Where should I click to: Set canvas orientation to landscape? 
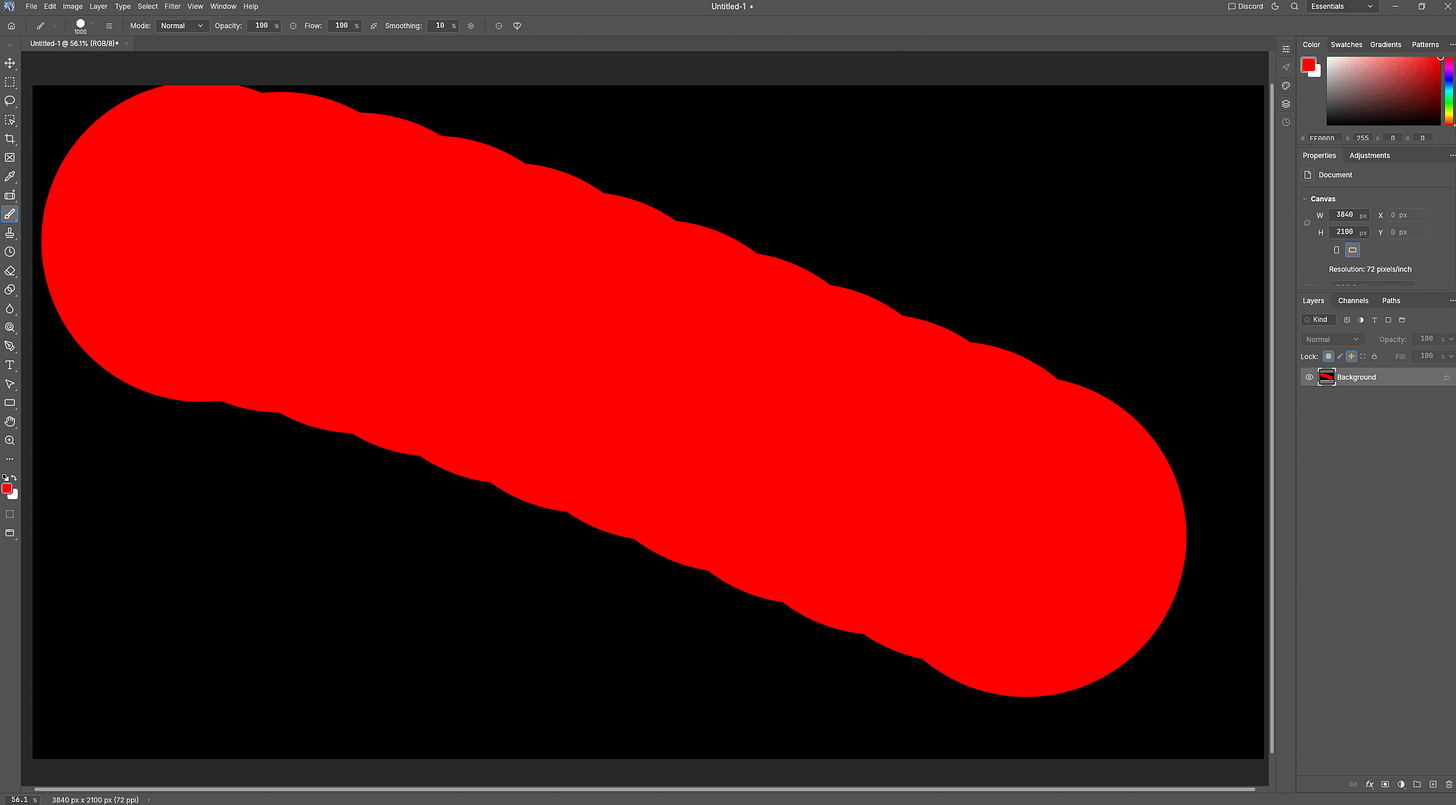pos(1352,250)
